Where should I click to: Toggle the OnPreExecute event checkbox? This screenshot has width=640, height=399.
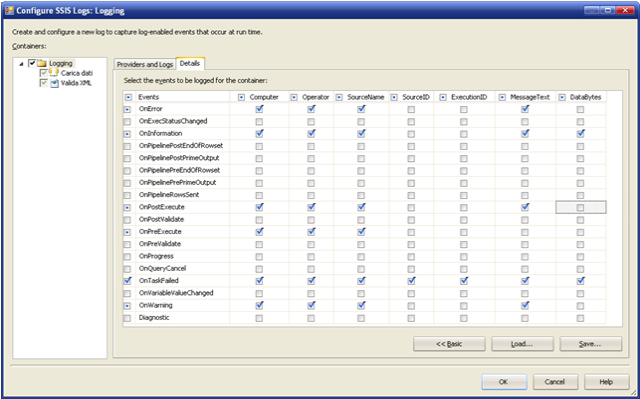[x=127, y=232]
